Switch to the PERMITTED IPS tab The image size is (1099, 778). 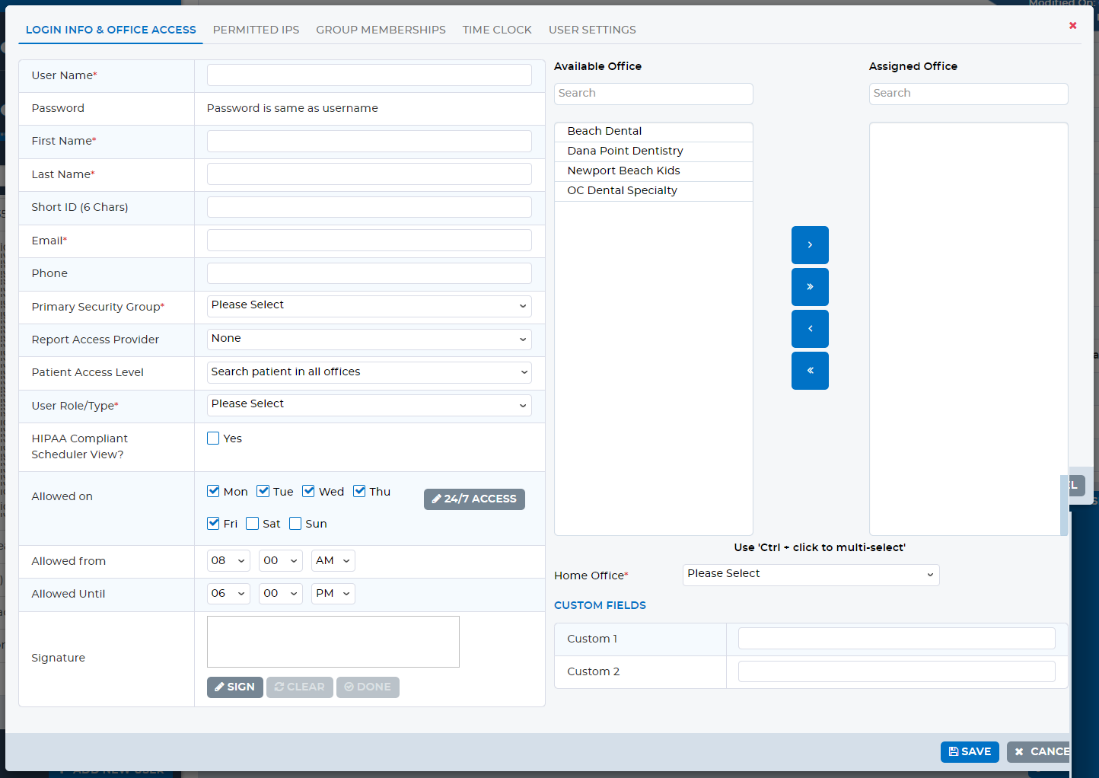tap(256, 30)
